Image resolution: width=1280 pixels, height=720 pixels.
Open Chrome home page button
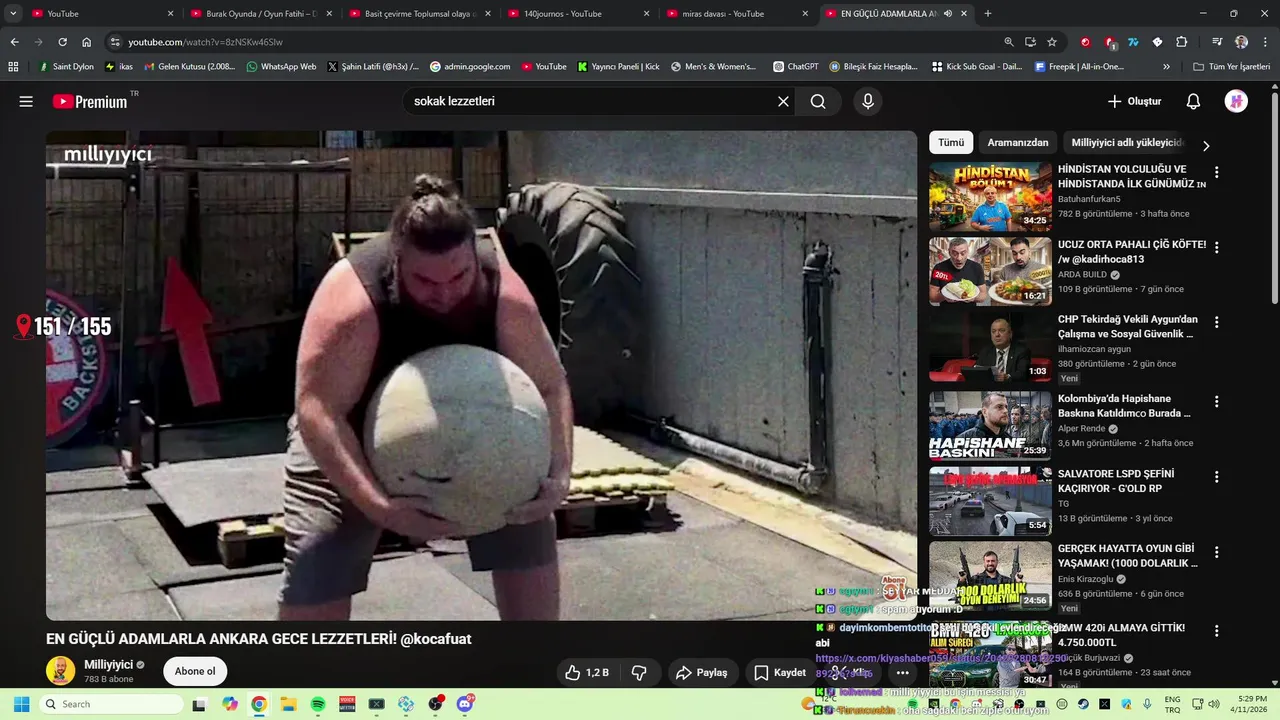[87, 42]
